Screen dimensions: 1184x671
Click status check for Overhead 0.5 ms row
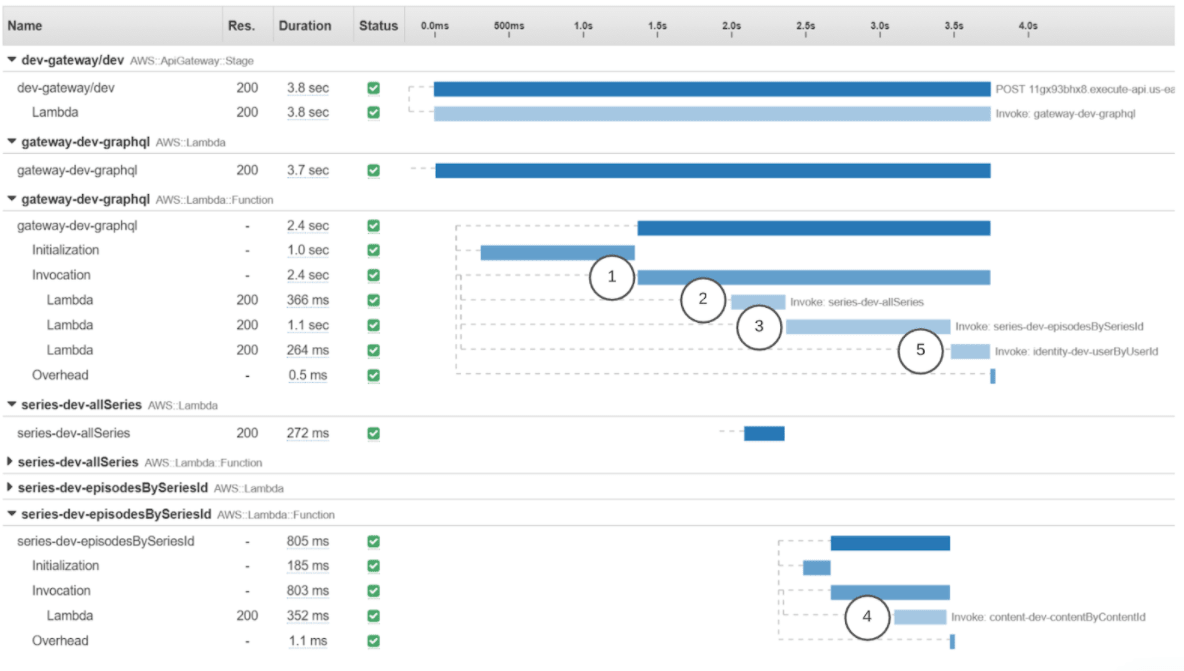pos(374,375)
